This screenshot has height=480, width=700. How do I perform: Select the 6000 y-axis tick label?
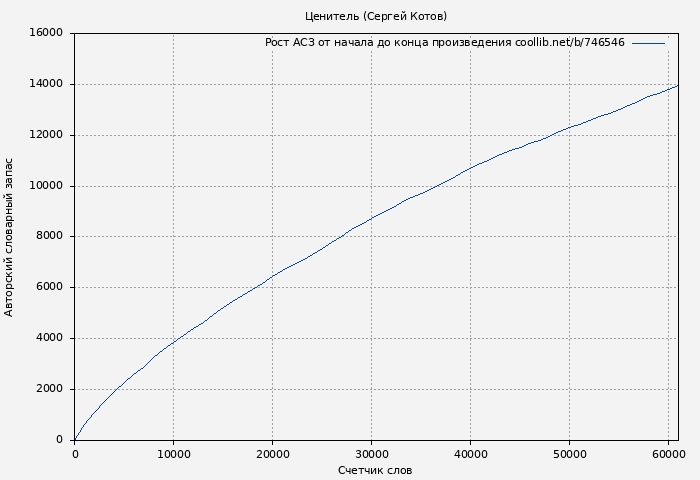(49, 287)
